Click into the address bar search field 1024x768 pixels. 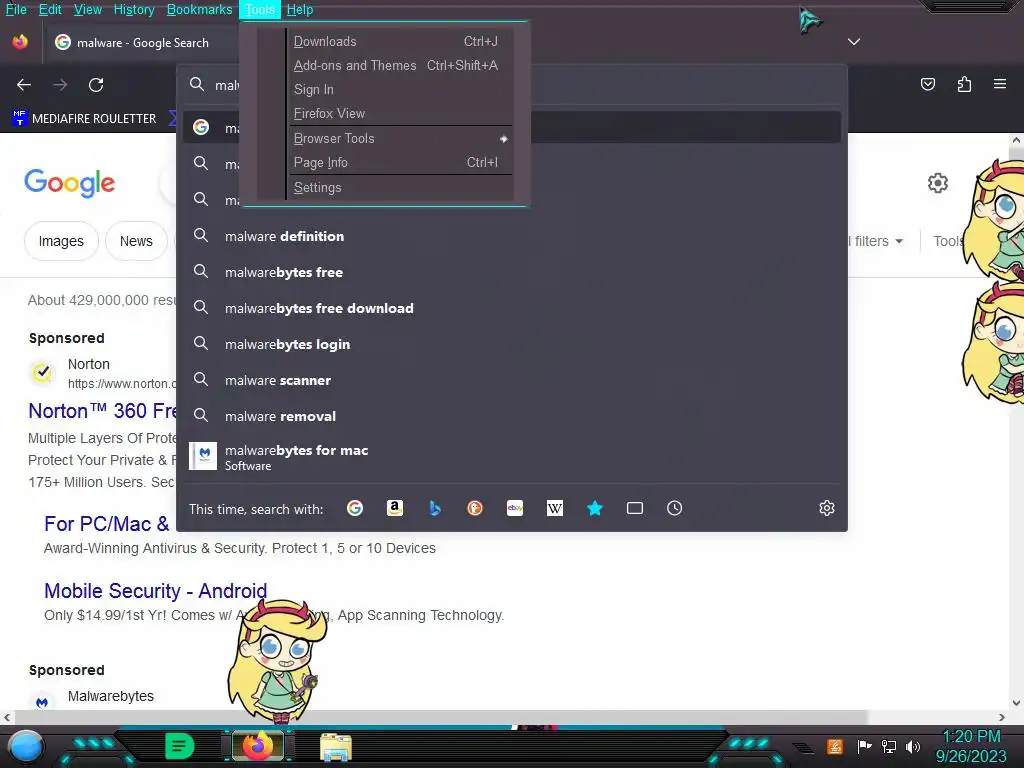point(512,85)
